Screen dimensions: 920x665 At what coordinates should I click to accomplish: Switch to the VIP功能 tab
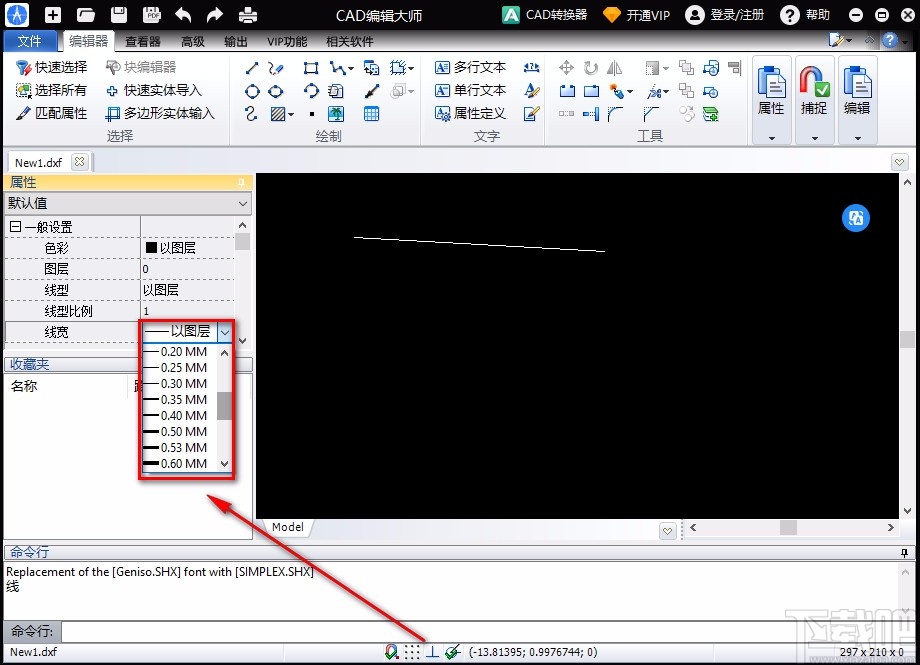[287, 42]
